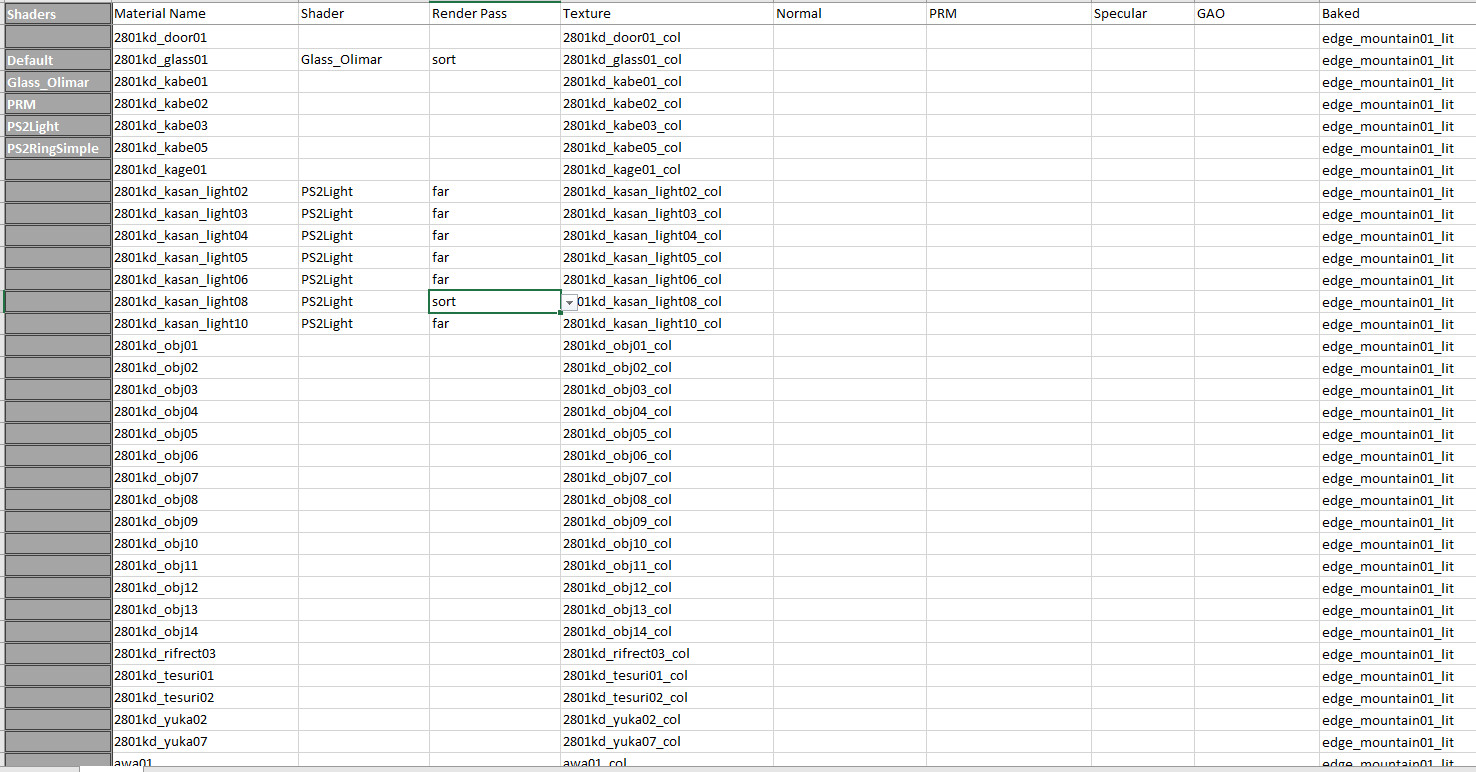Screen dimensions: 1476x772
Task: Click the Material Name column header
Action: coord(159,13)
